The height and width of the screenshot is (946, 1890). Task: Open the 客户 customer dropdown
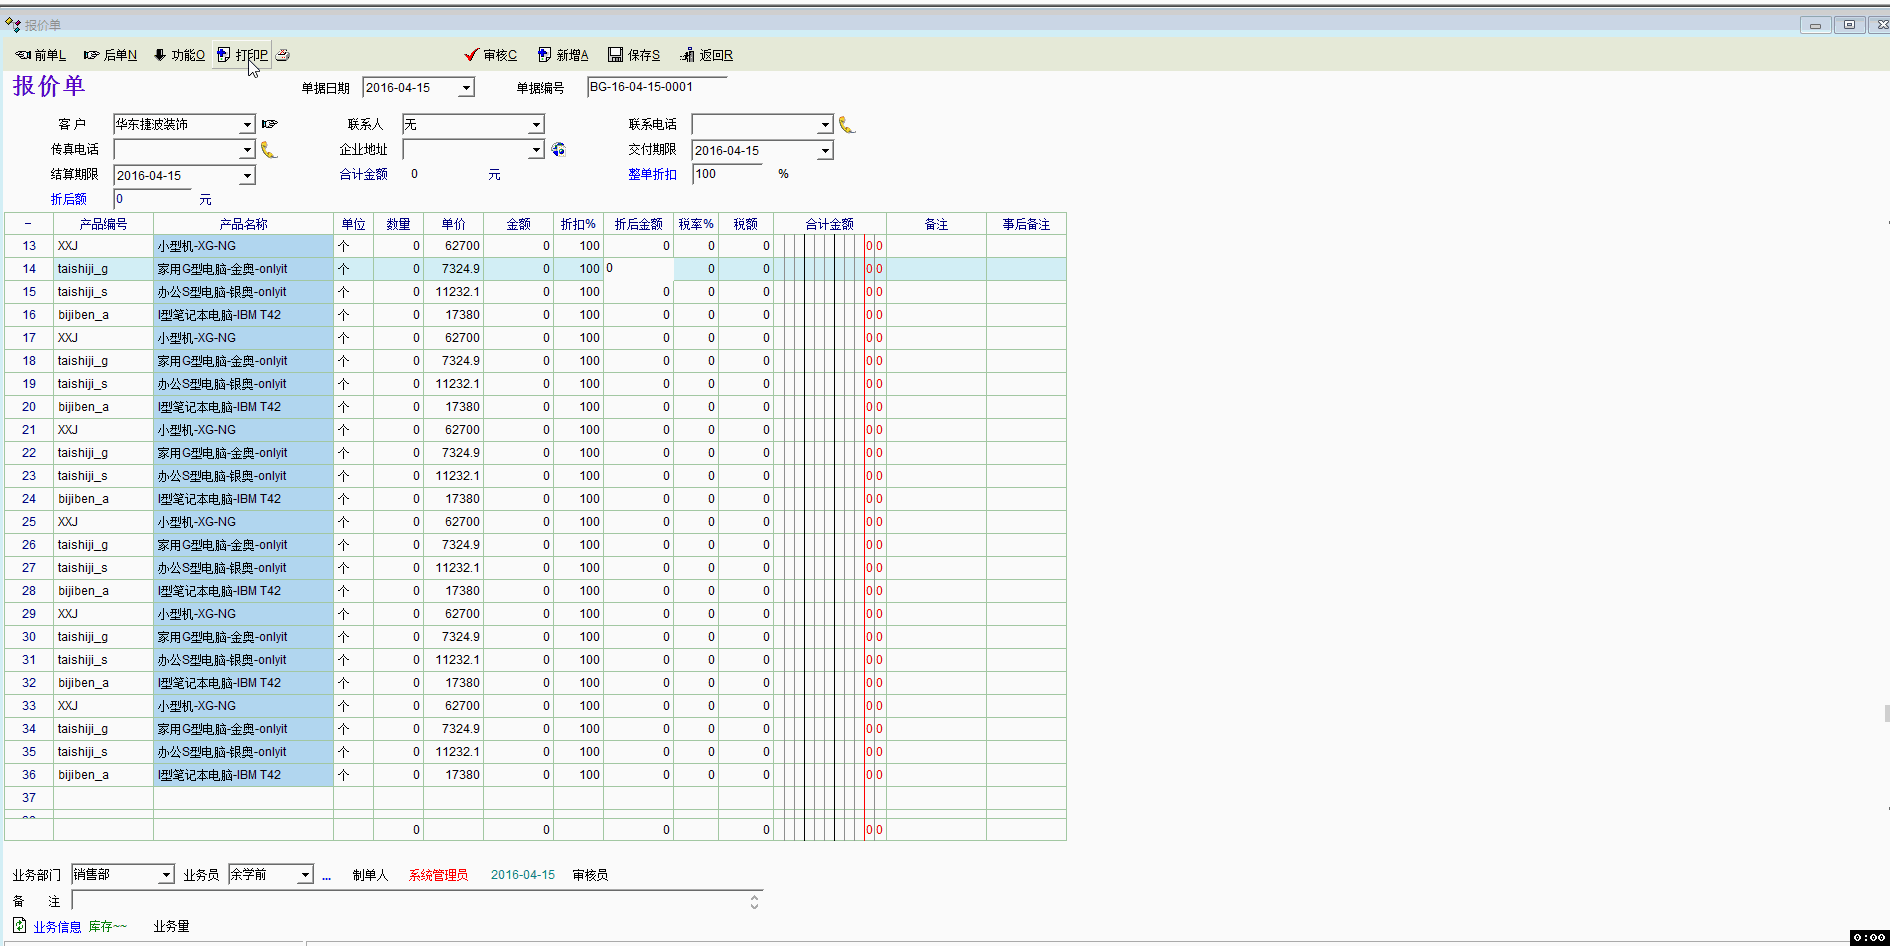coord(247,125)
